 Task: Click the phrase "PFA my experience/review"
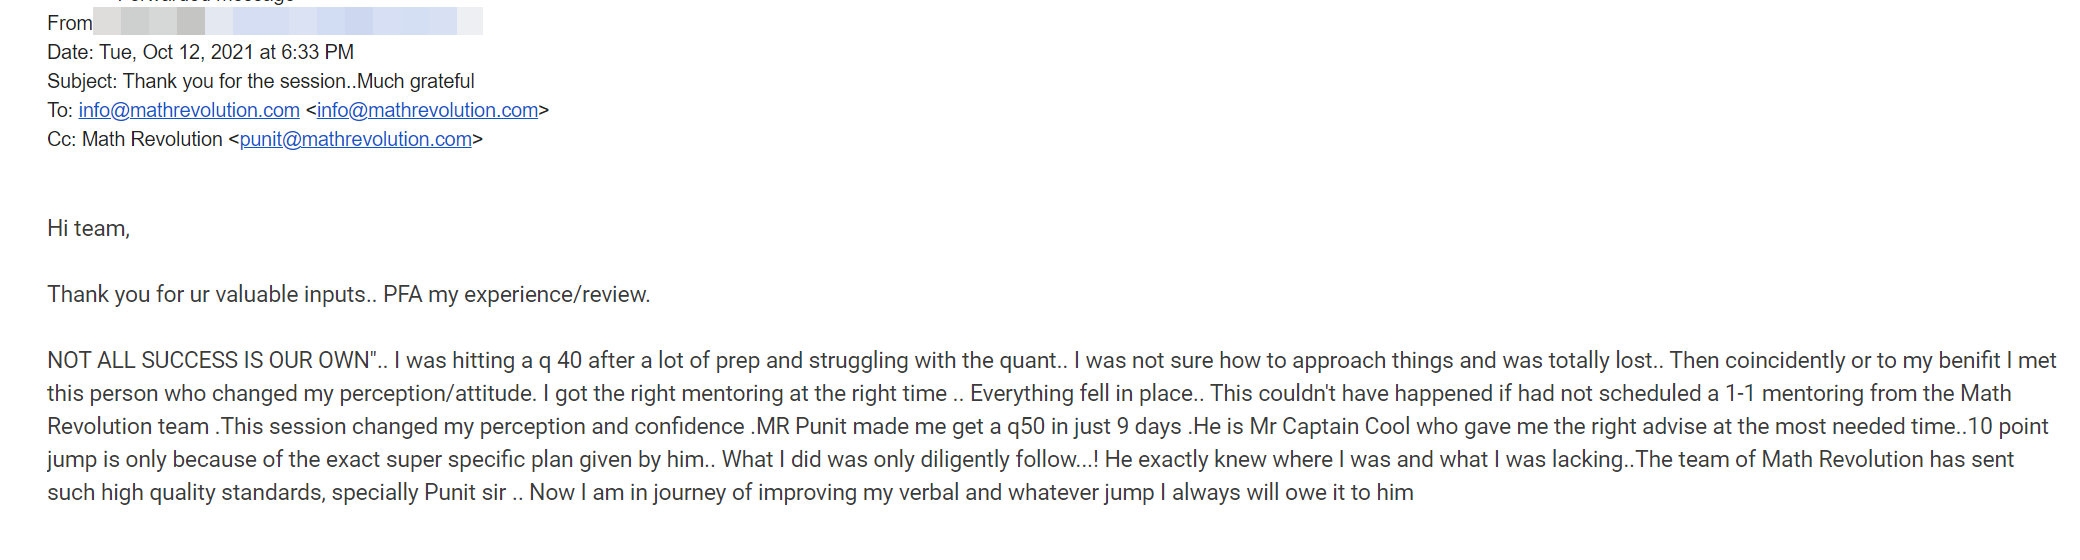tap(515, 294)
